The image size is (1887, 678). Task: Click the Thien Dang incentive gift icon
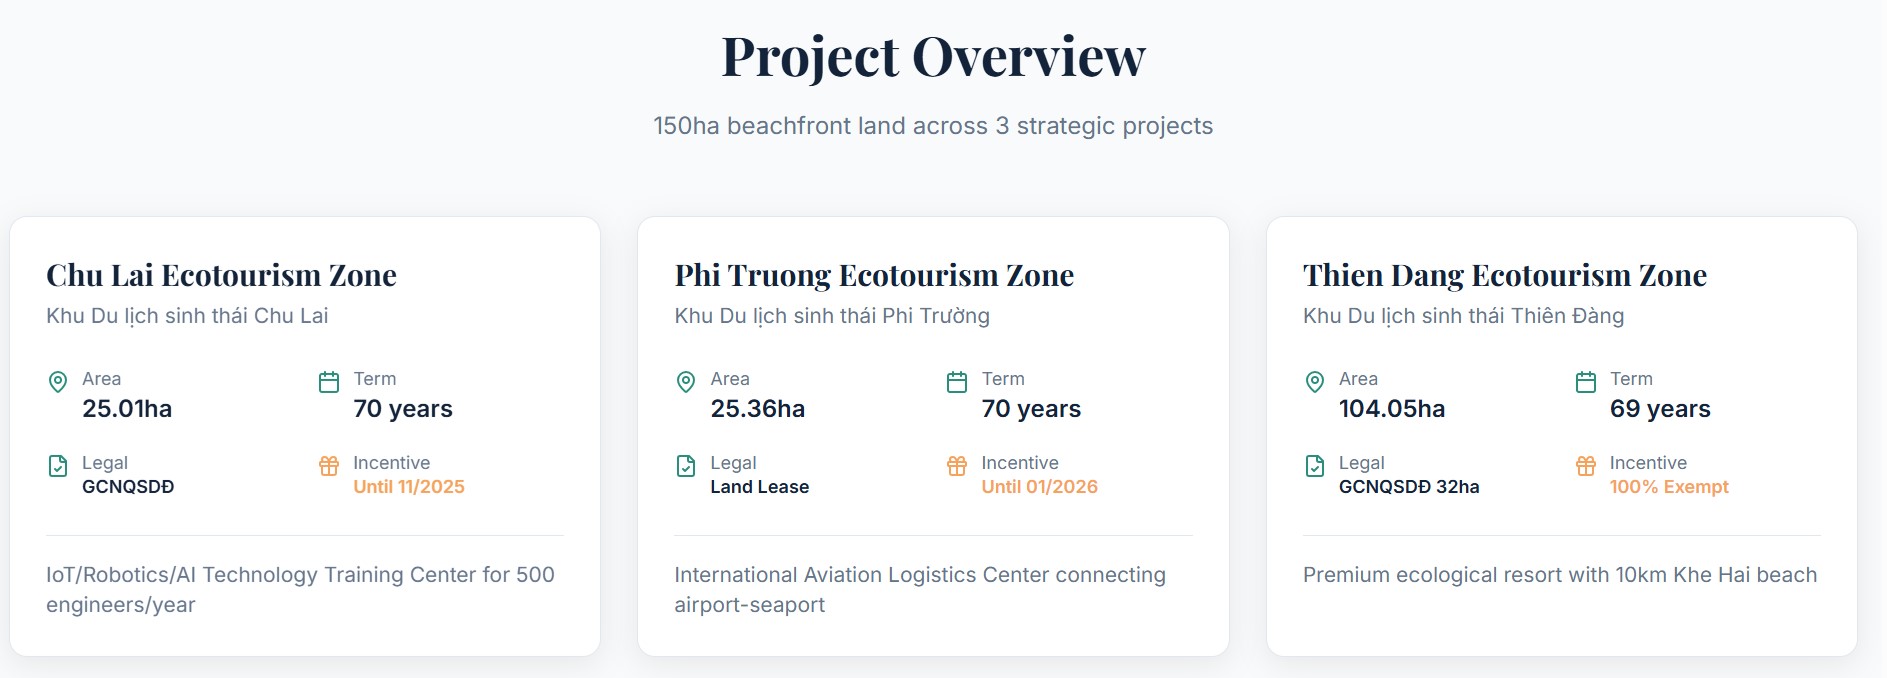[x=1586, y=466]
